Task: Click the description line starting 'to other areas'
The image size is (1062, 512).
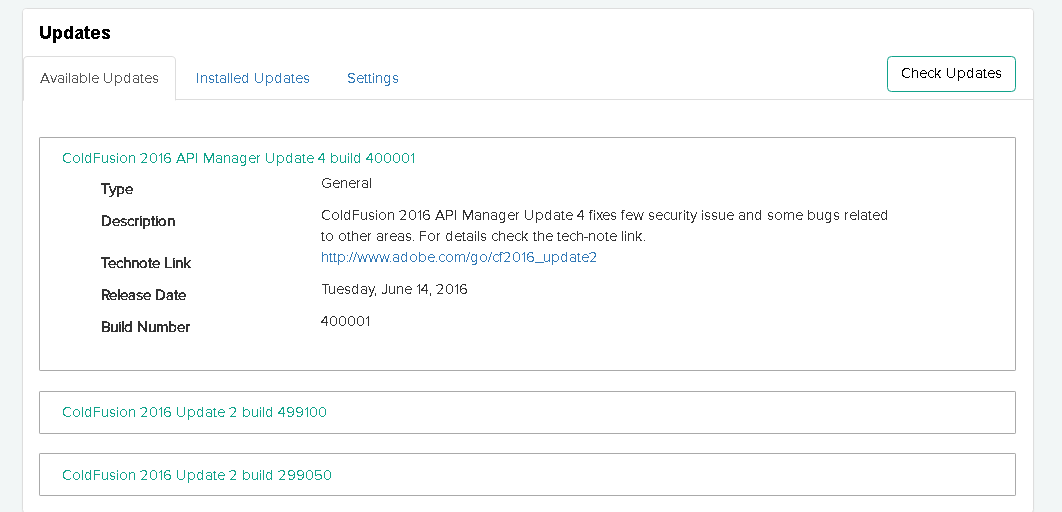Action: coord(483,237)
